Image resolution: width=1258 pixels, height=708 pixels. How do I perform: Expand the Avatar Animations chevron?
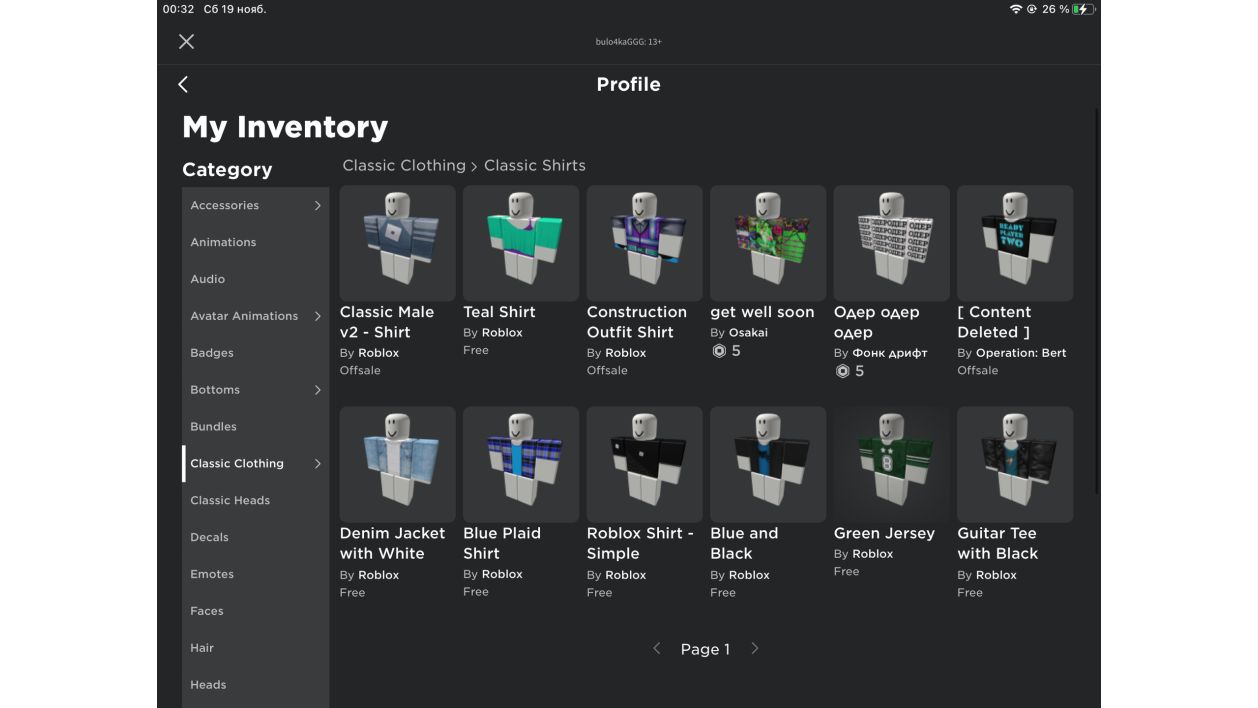(x=318, y=316)
